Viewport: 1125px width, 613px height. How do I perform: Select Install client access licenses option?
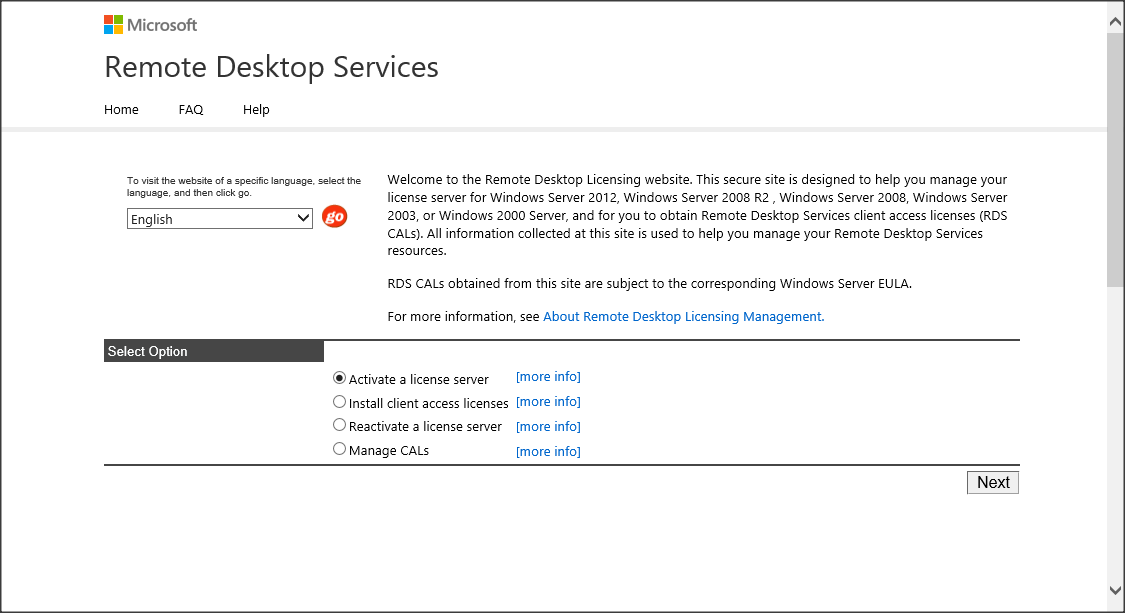click(339, 402)
